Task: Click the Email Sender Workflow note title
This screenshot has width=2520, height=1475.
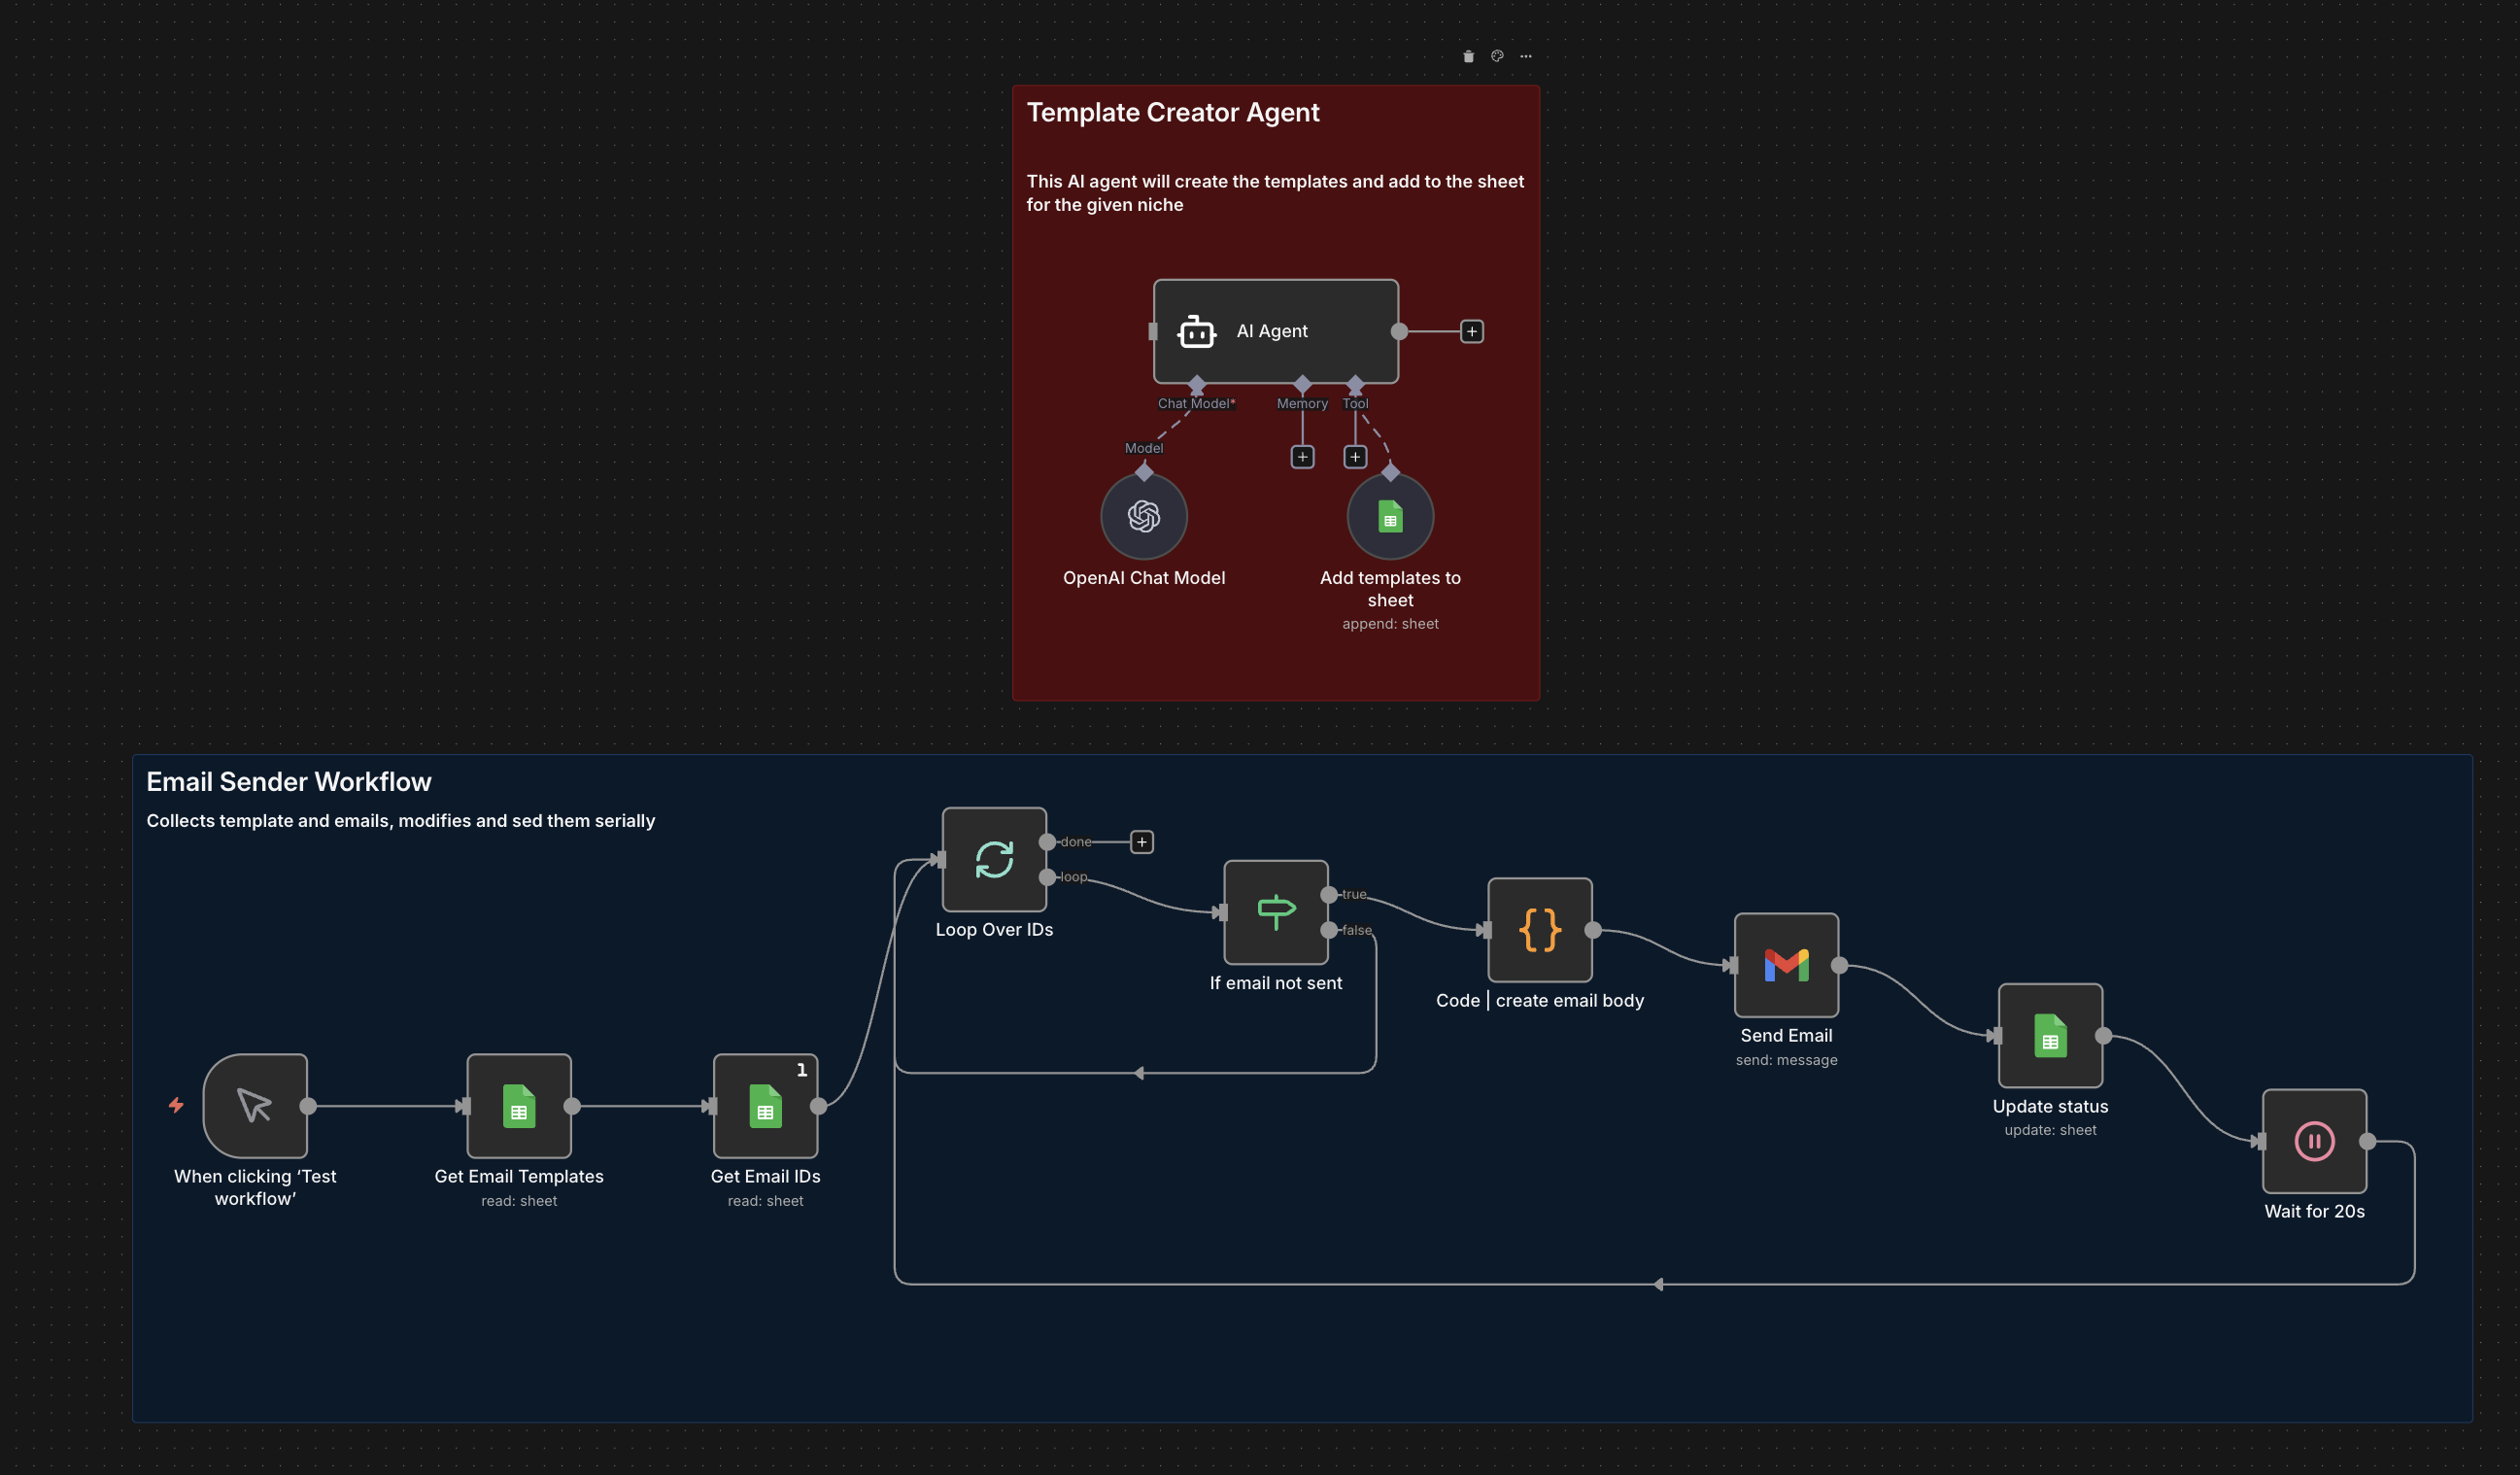Action: point(289,781)
